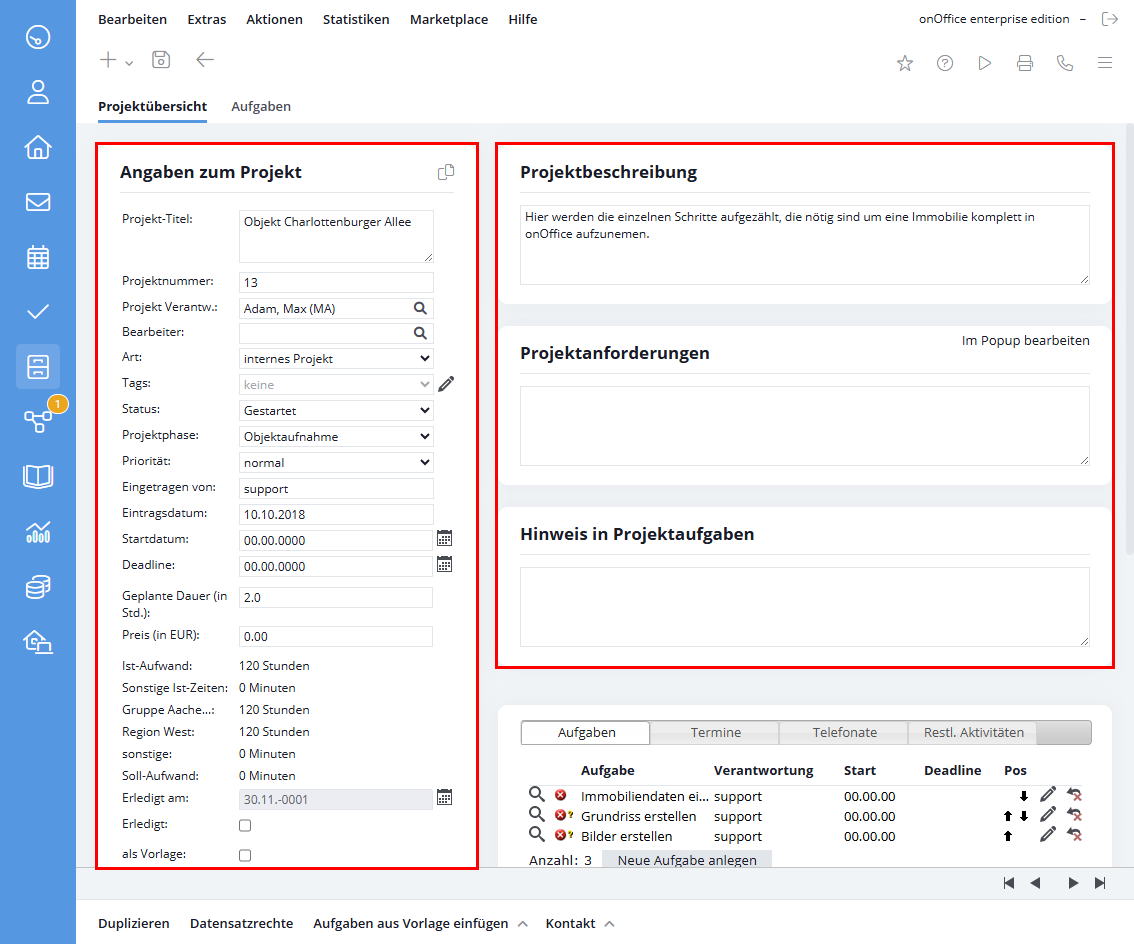Switch to the Aufgaben tab at top
Image resolution: width=1134 pixels, height=944 pixels.
[260, 106]
